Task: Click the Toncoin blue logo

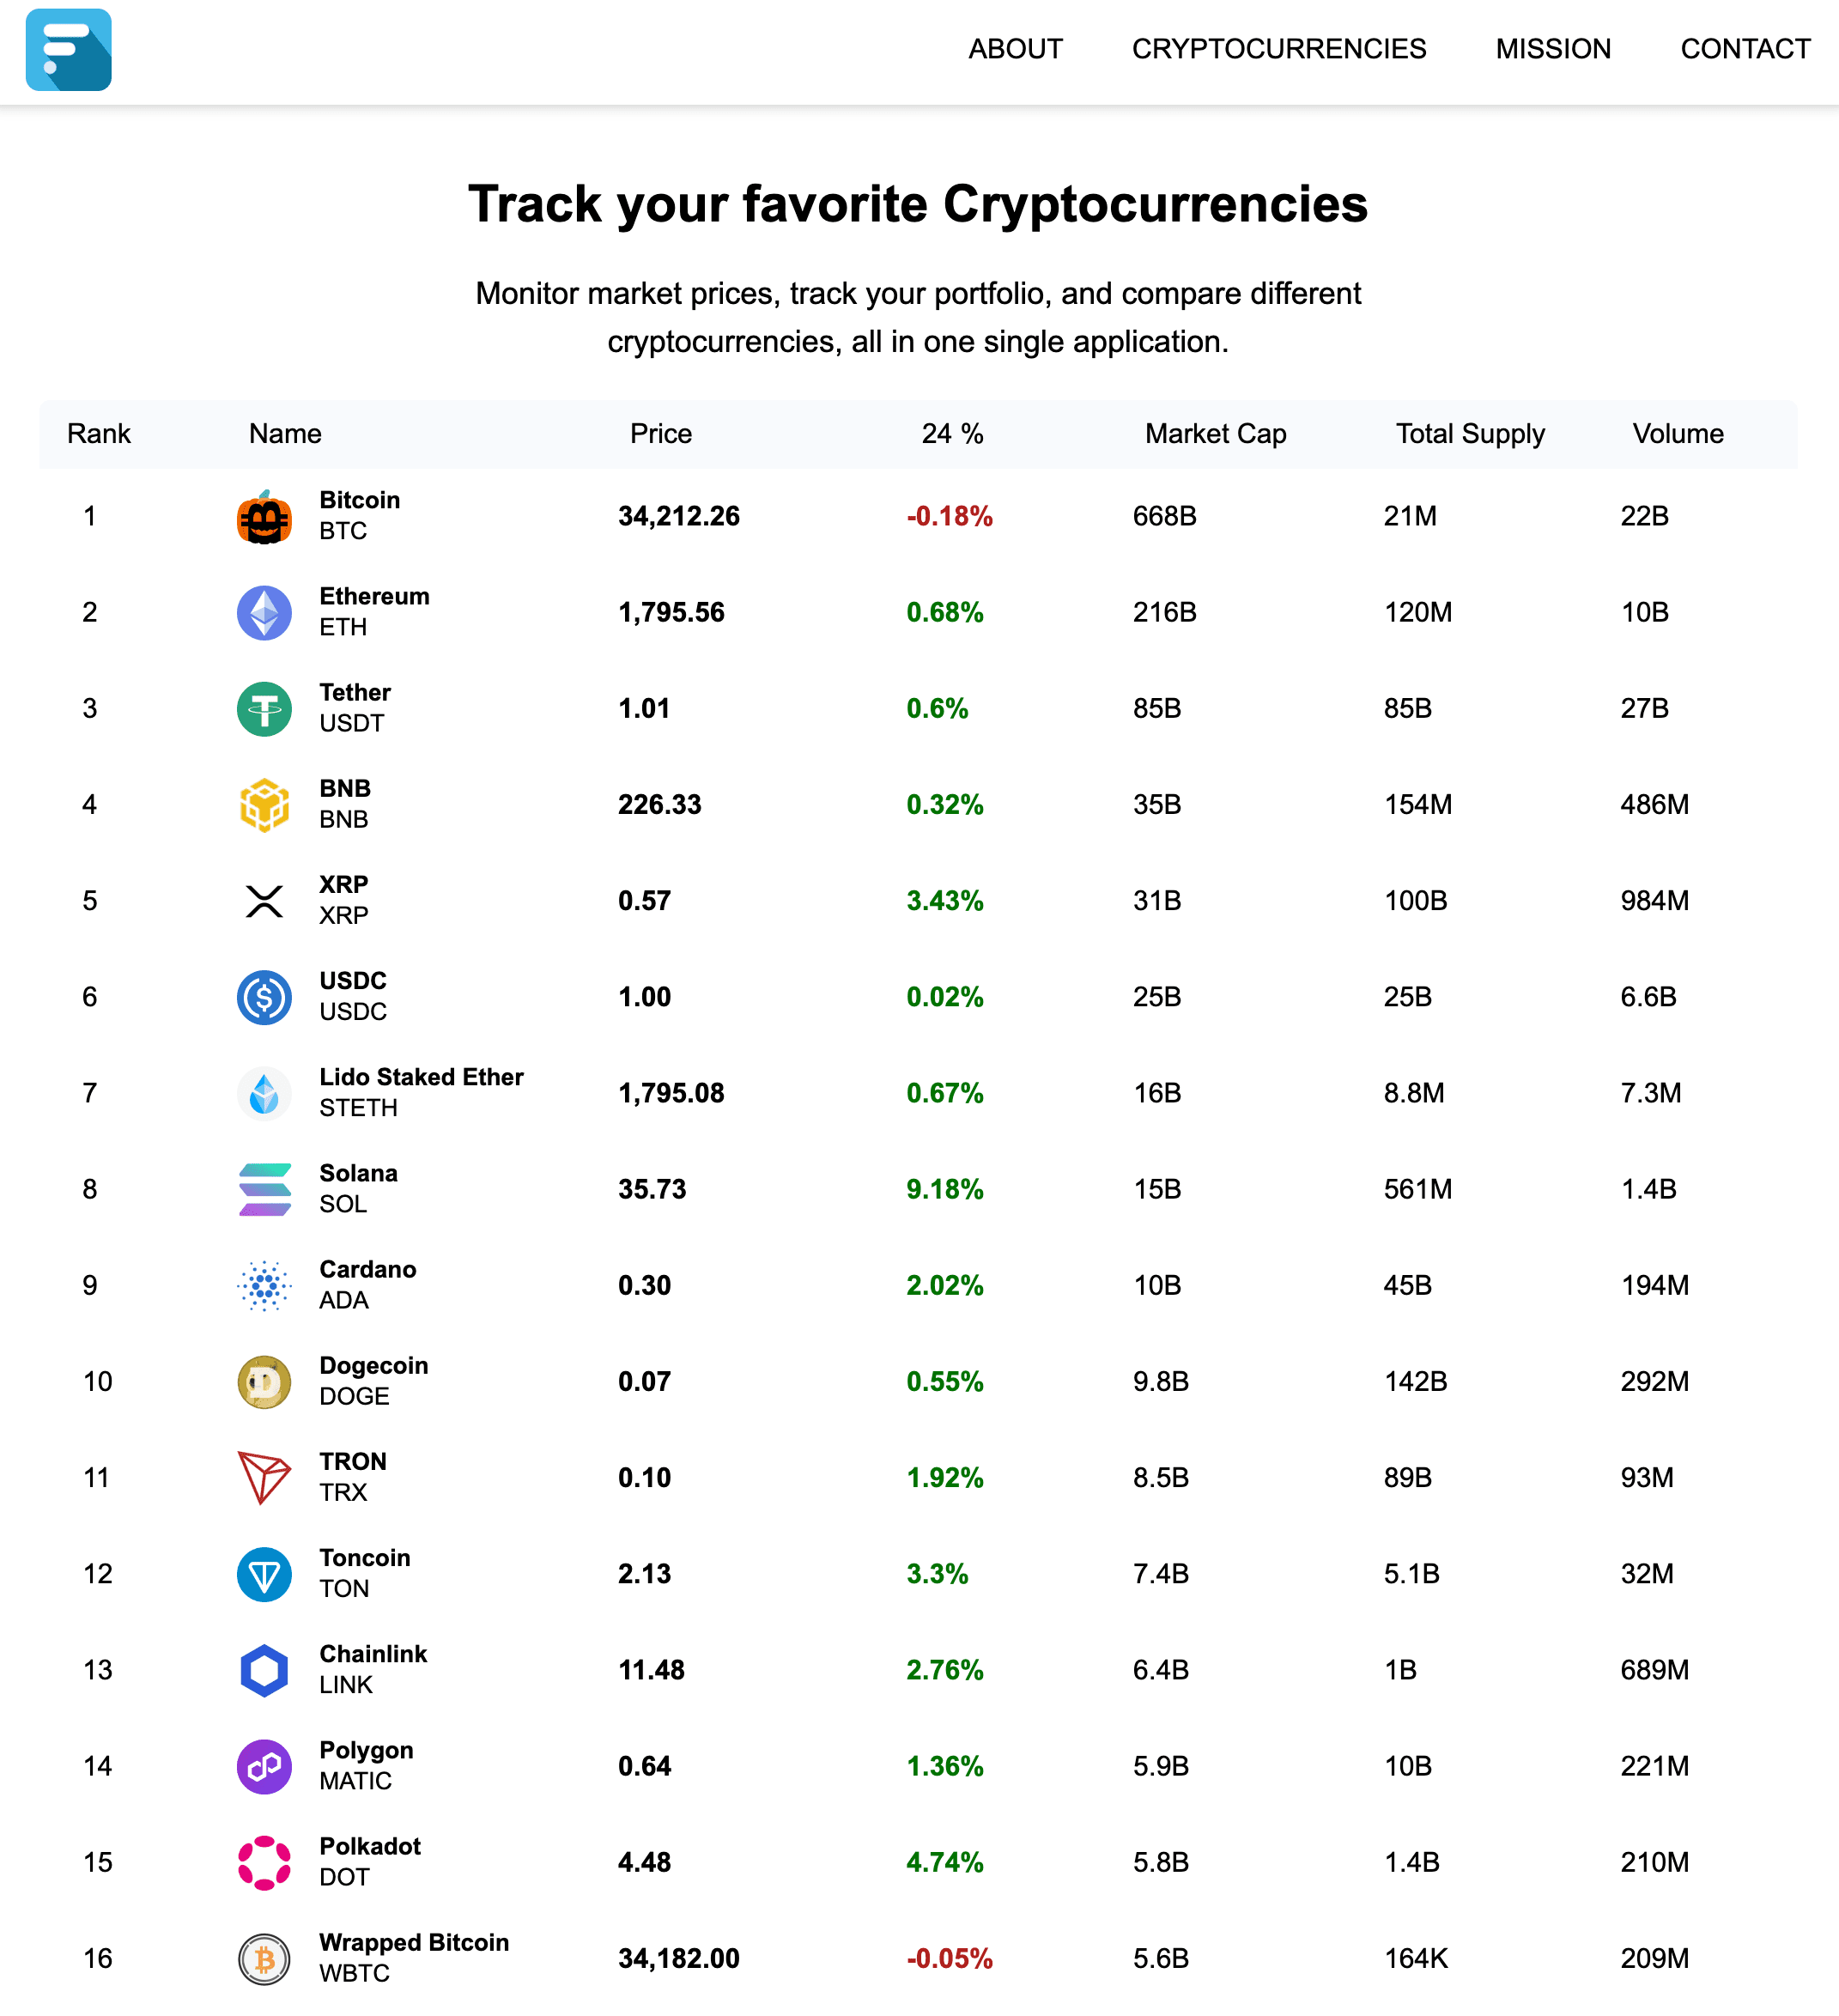Action: tap(263, 1573)
